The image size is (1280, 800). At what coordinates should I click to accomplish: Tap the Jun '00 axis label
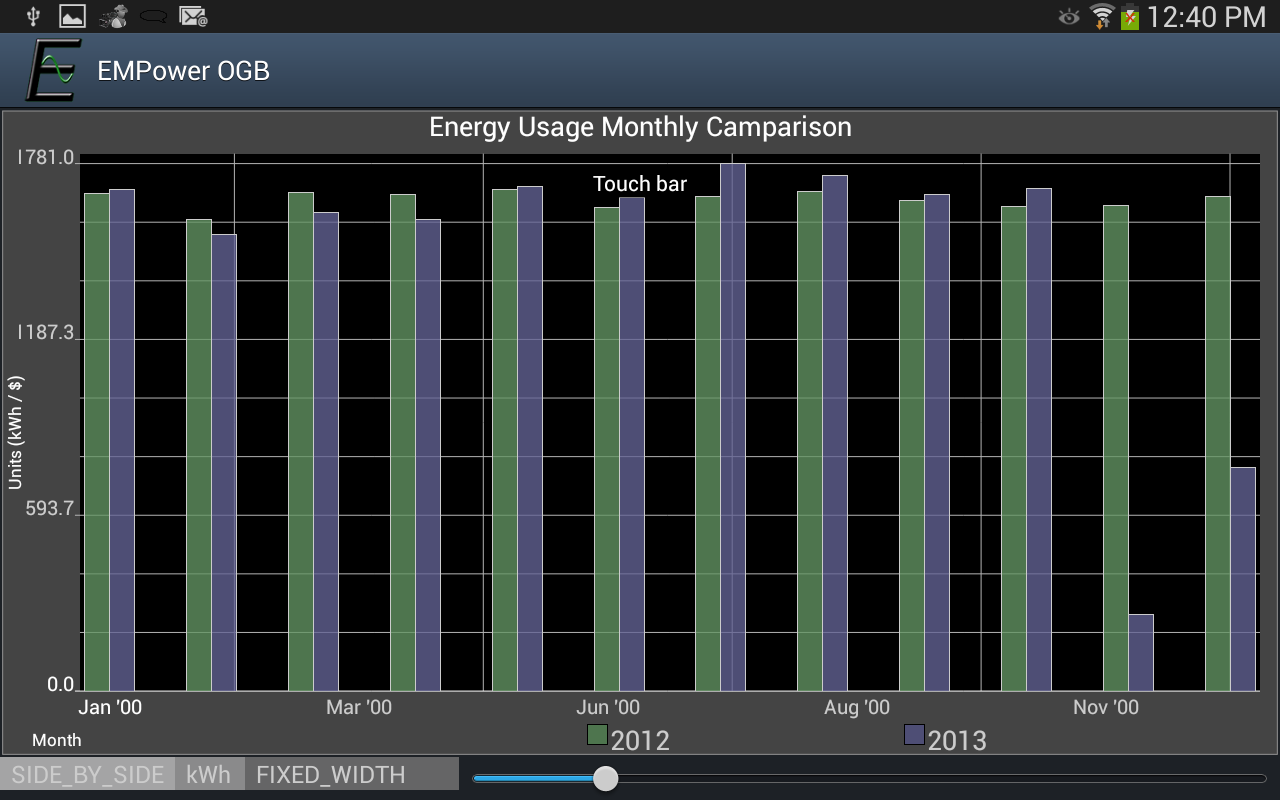coord(608,708)
